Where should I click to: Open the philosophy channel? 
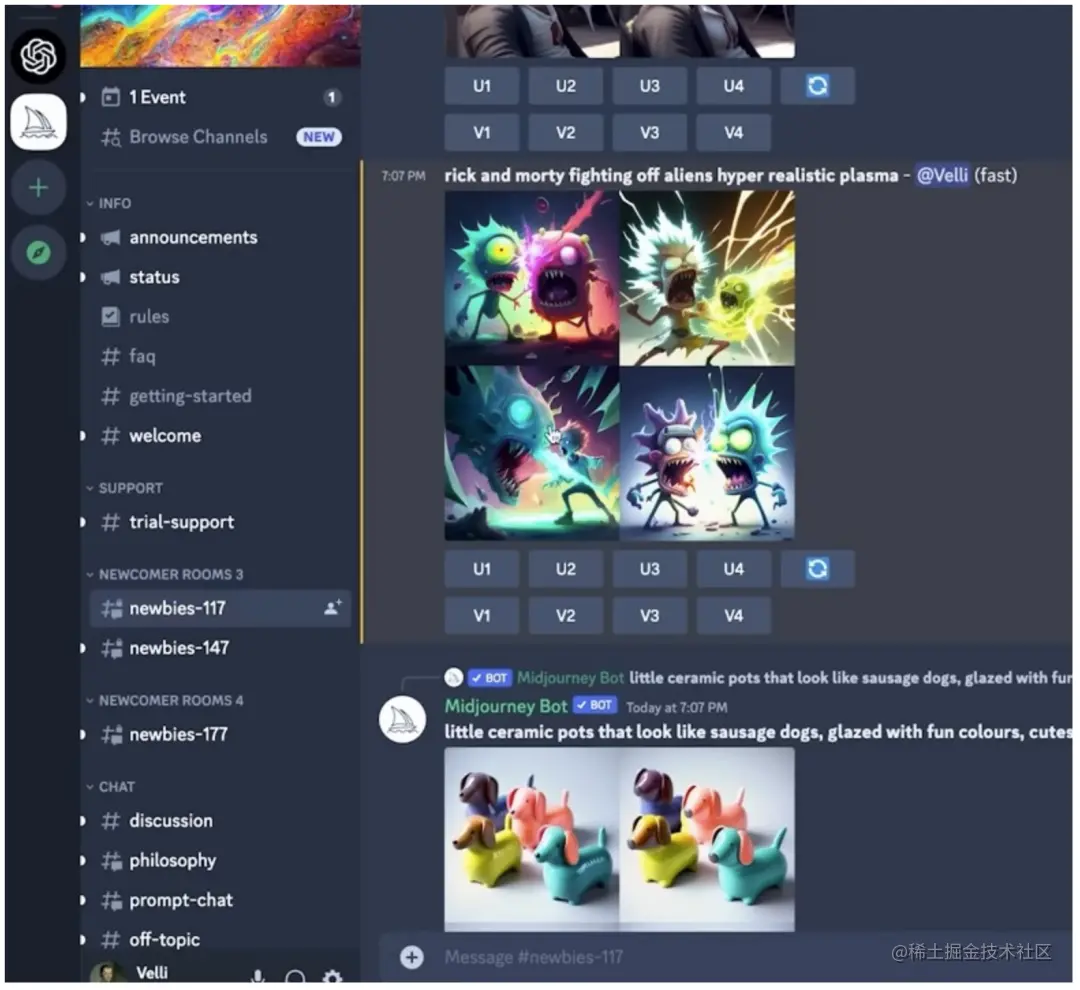pos(219,860)
